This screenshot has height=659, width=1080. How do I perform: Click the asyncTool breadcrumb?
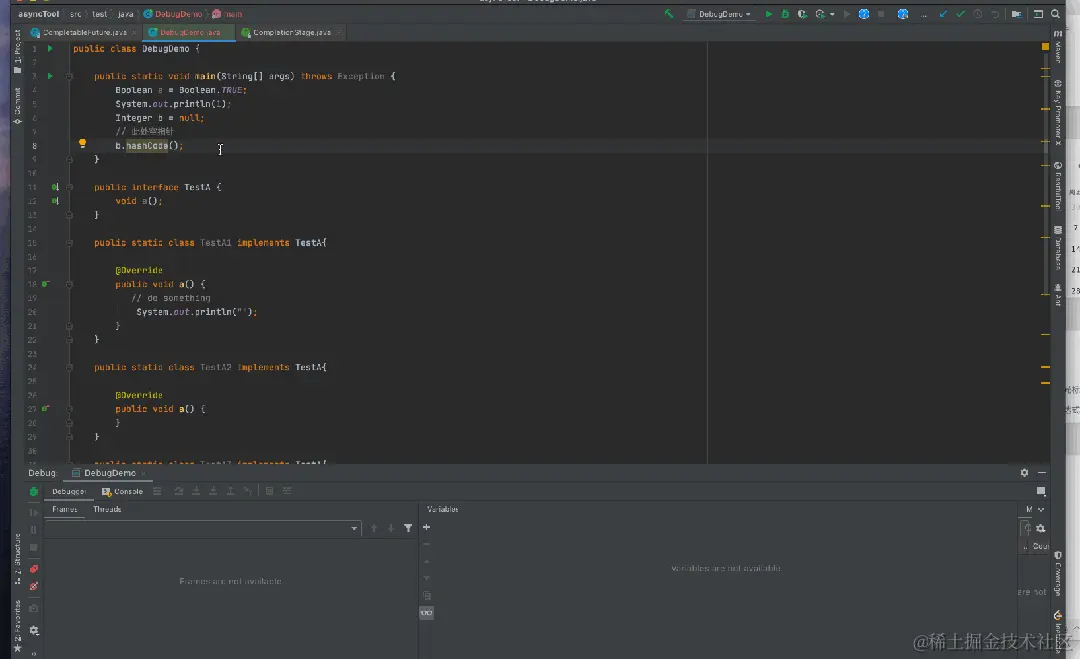tap(39, 14)
